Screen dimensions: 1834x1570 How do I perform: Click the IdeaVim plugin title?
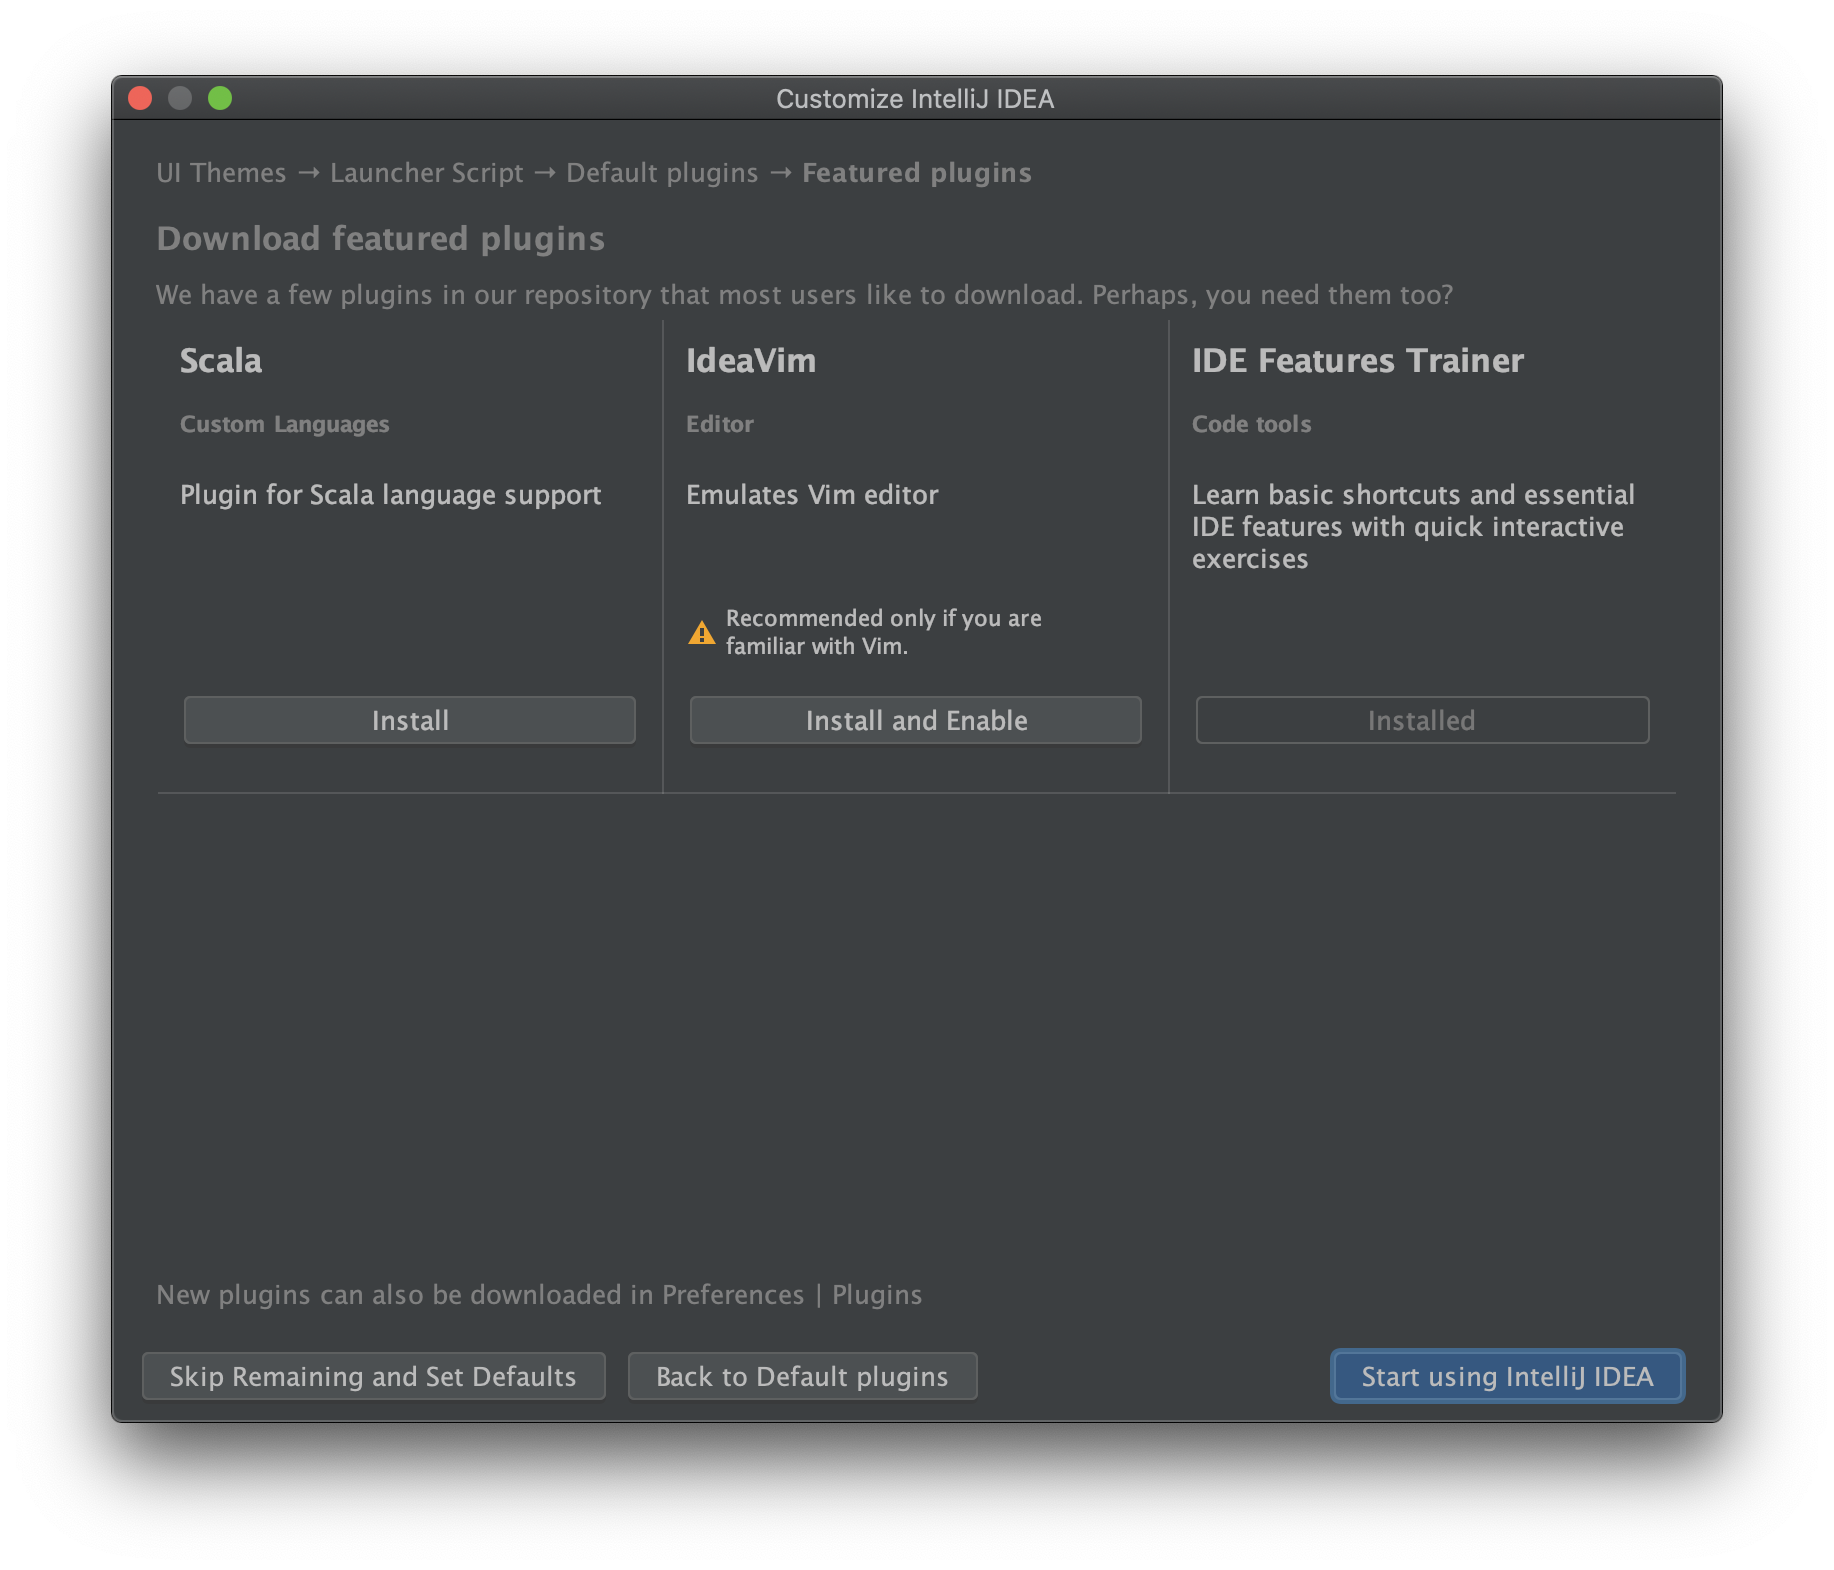(x=751, y=360)
